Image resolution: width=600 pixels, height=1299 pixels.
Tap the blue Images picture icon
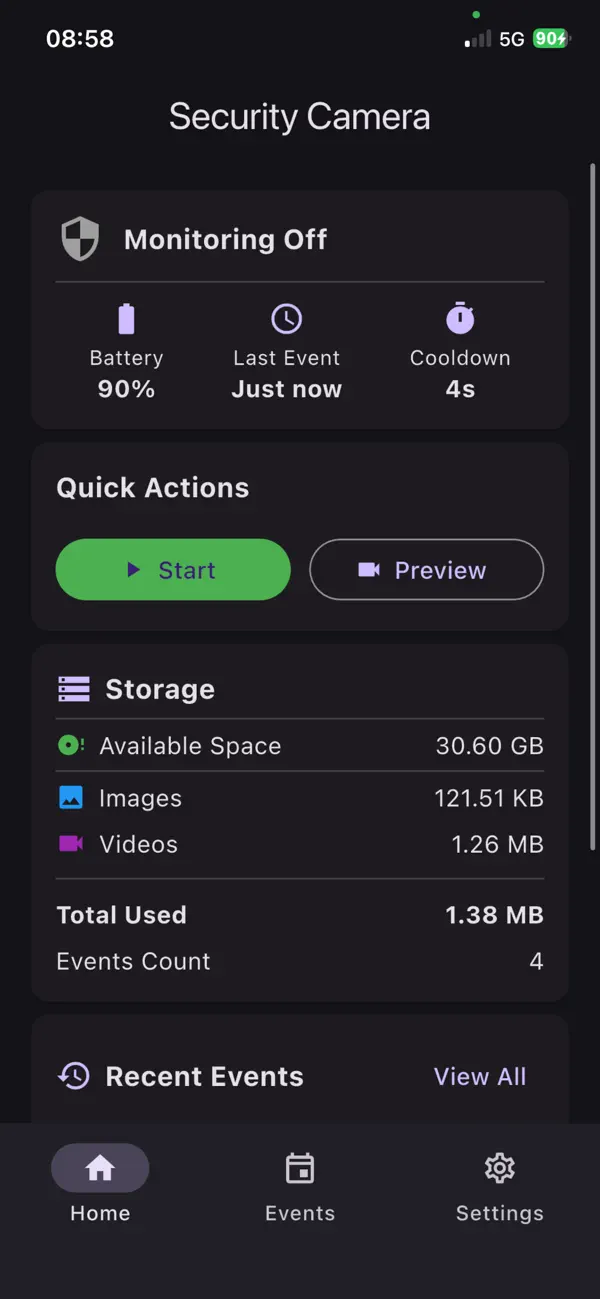click(x=70, y=798)
